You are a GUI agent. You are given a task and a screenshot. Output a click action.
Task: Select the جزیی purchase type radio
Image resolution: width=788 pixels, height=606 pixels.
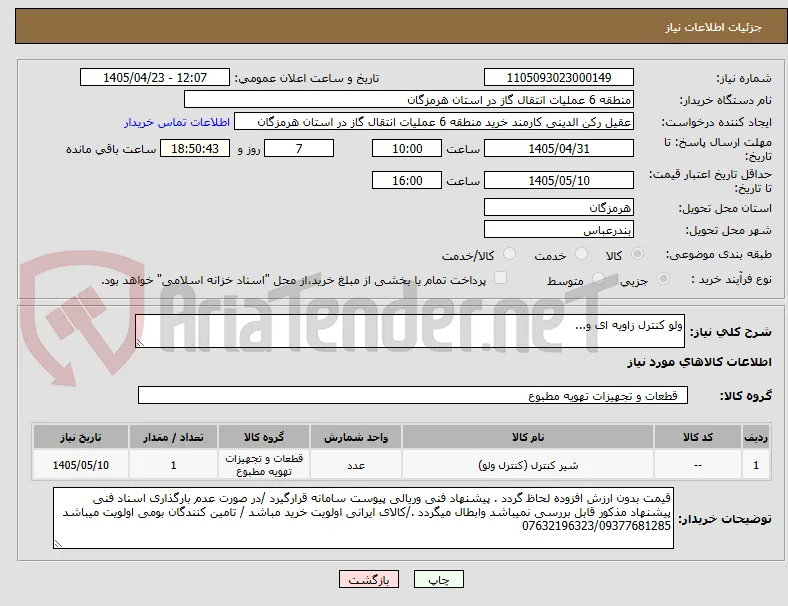663,278
